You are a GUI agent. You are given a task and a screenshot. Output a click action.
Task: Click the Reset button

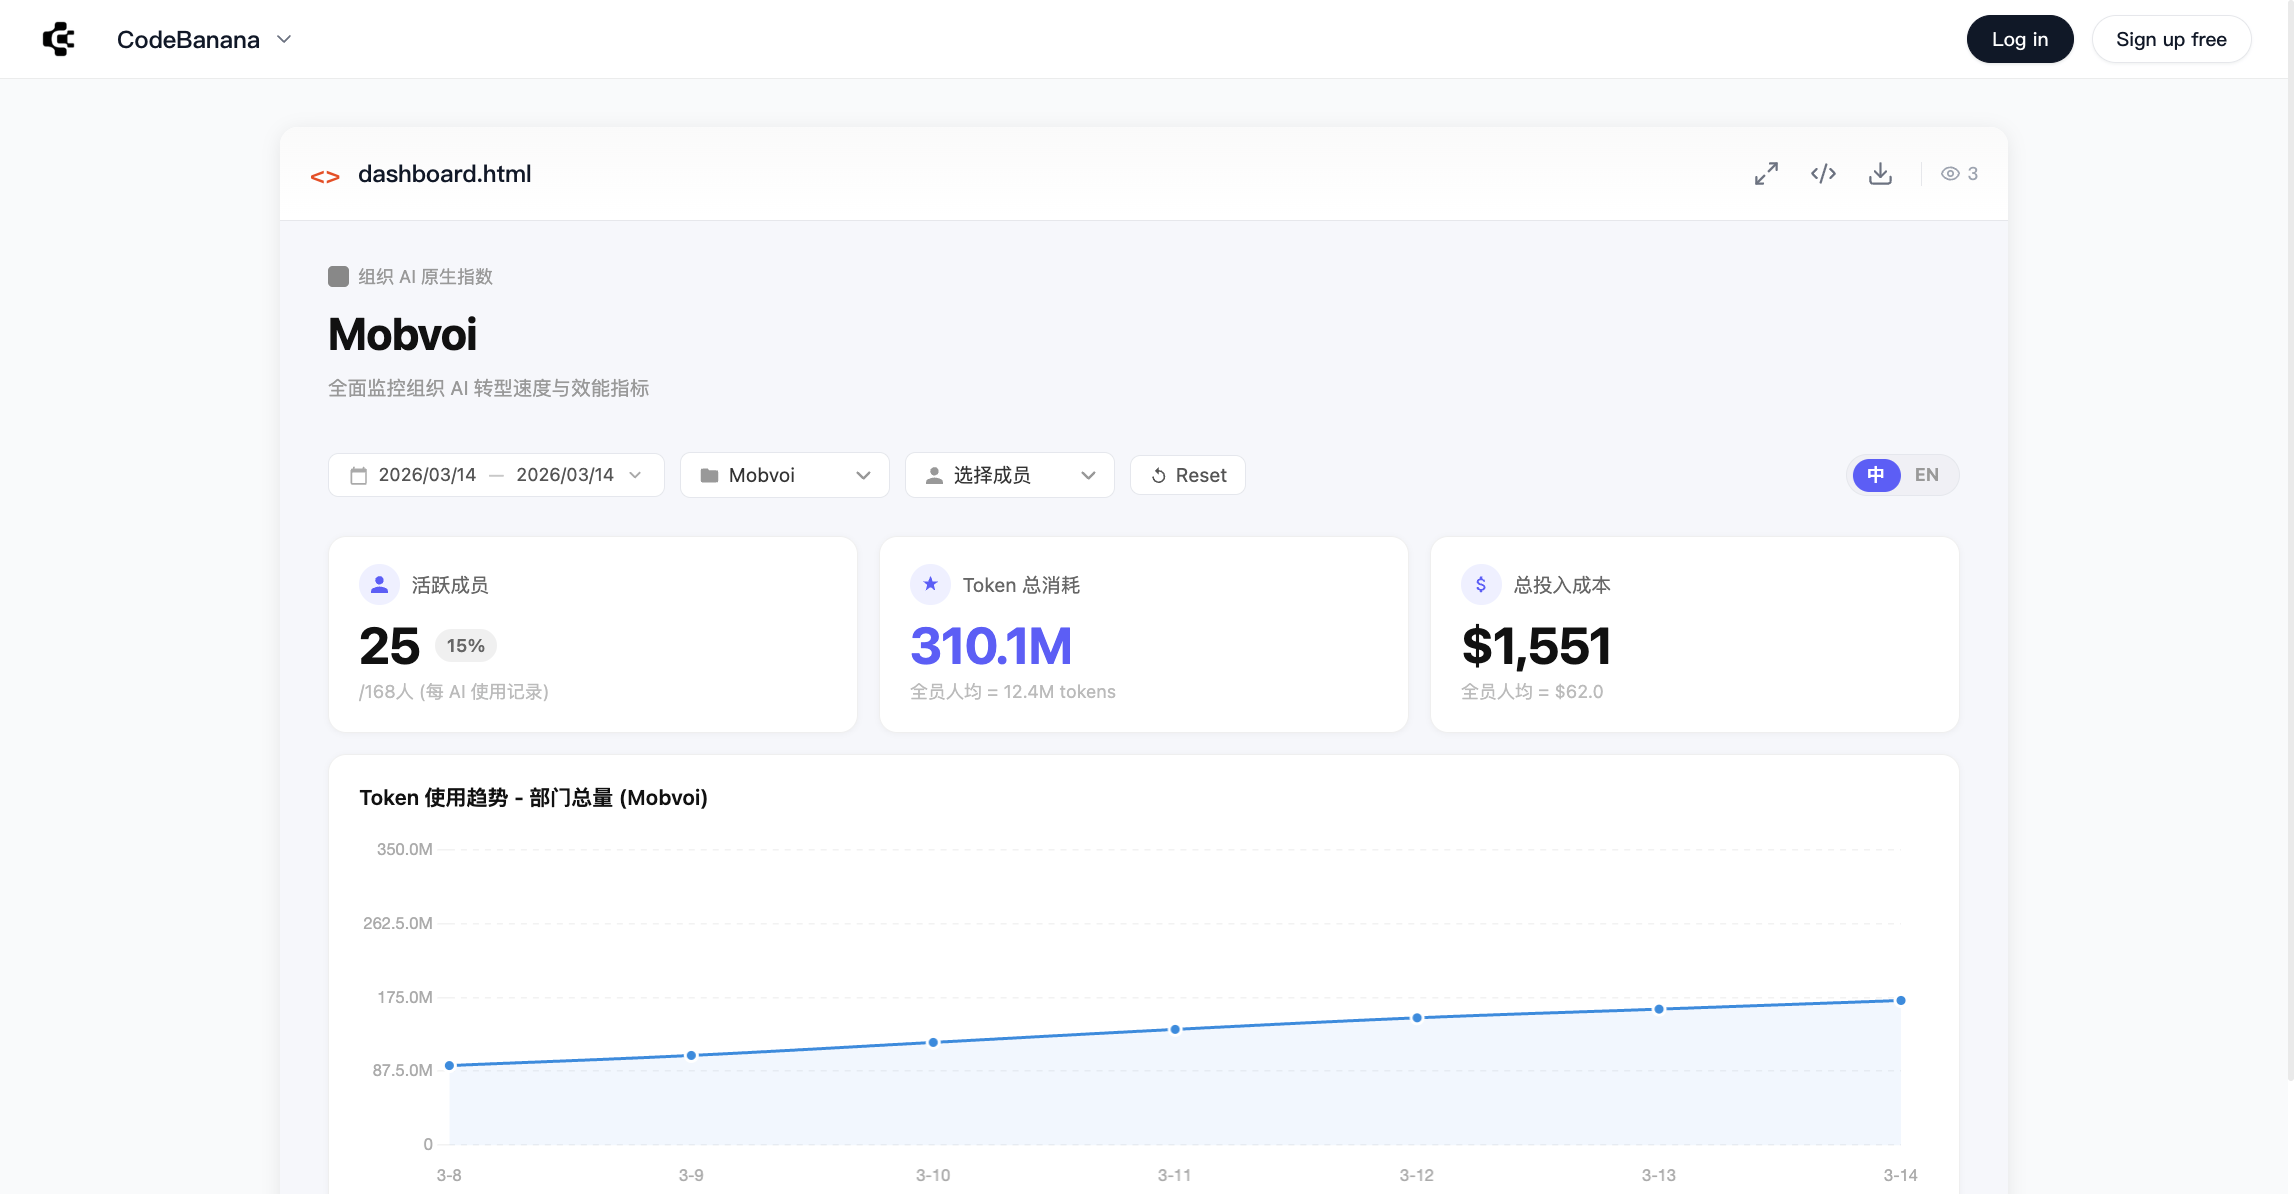1188,475
